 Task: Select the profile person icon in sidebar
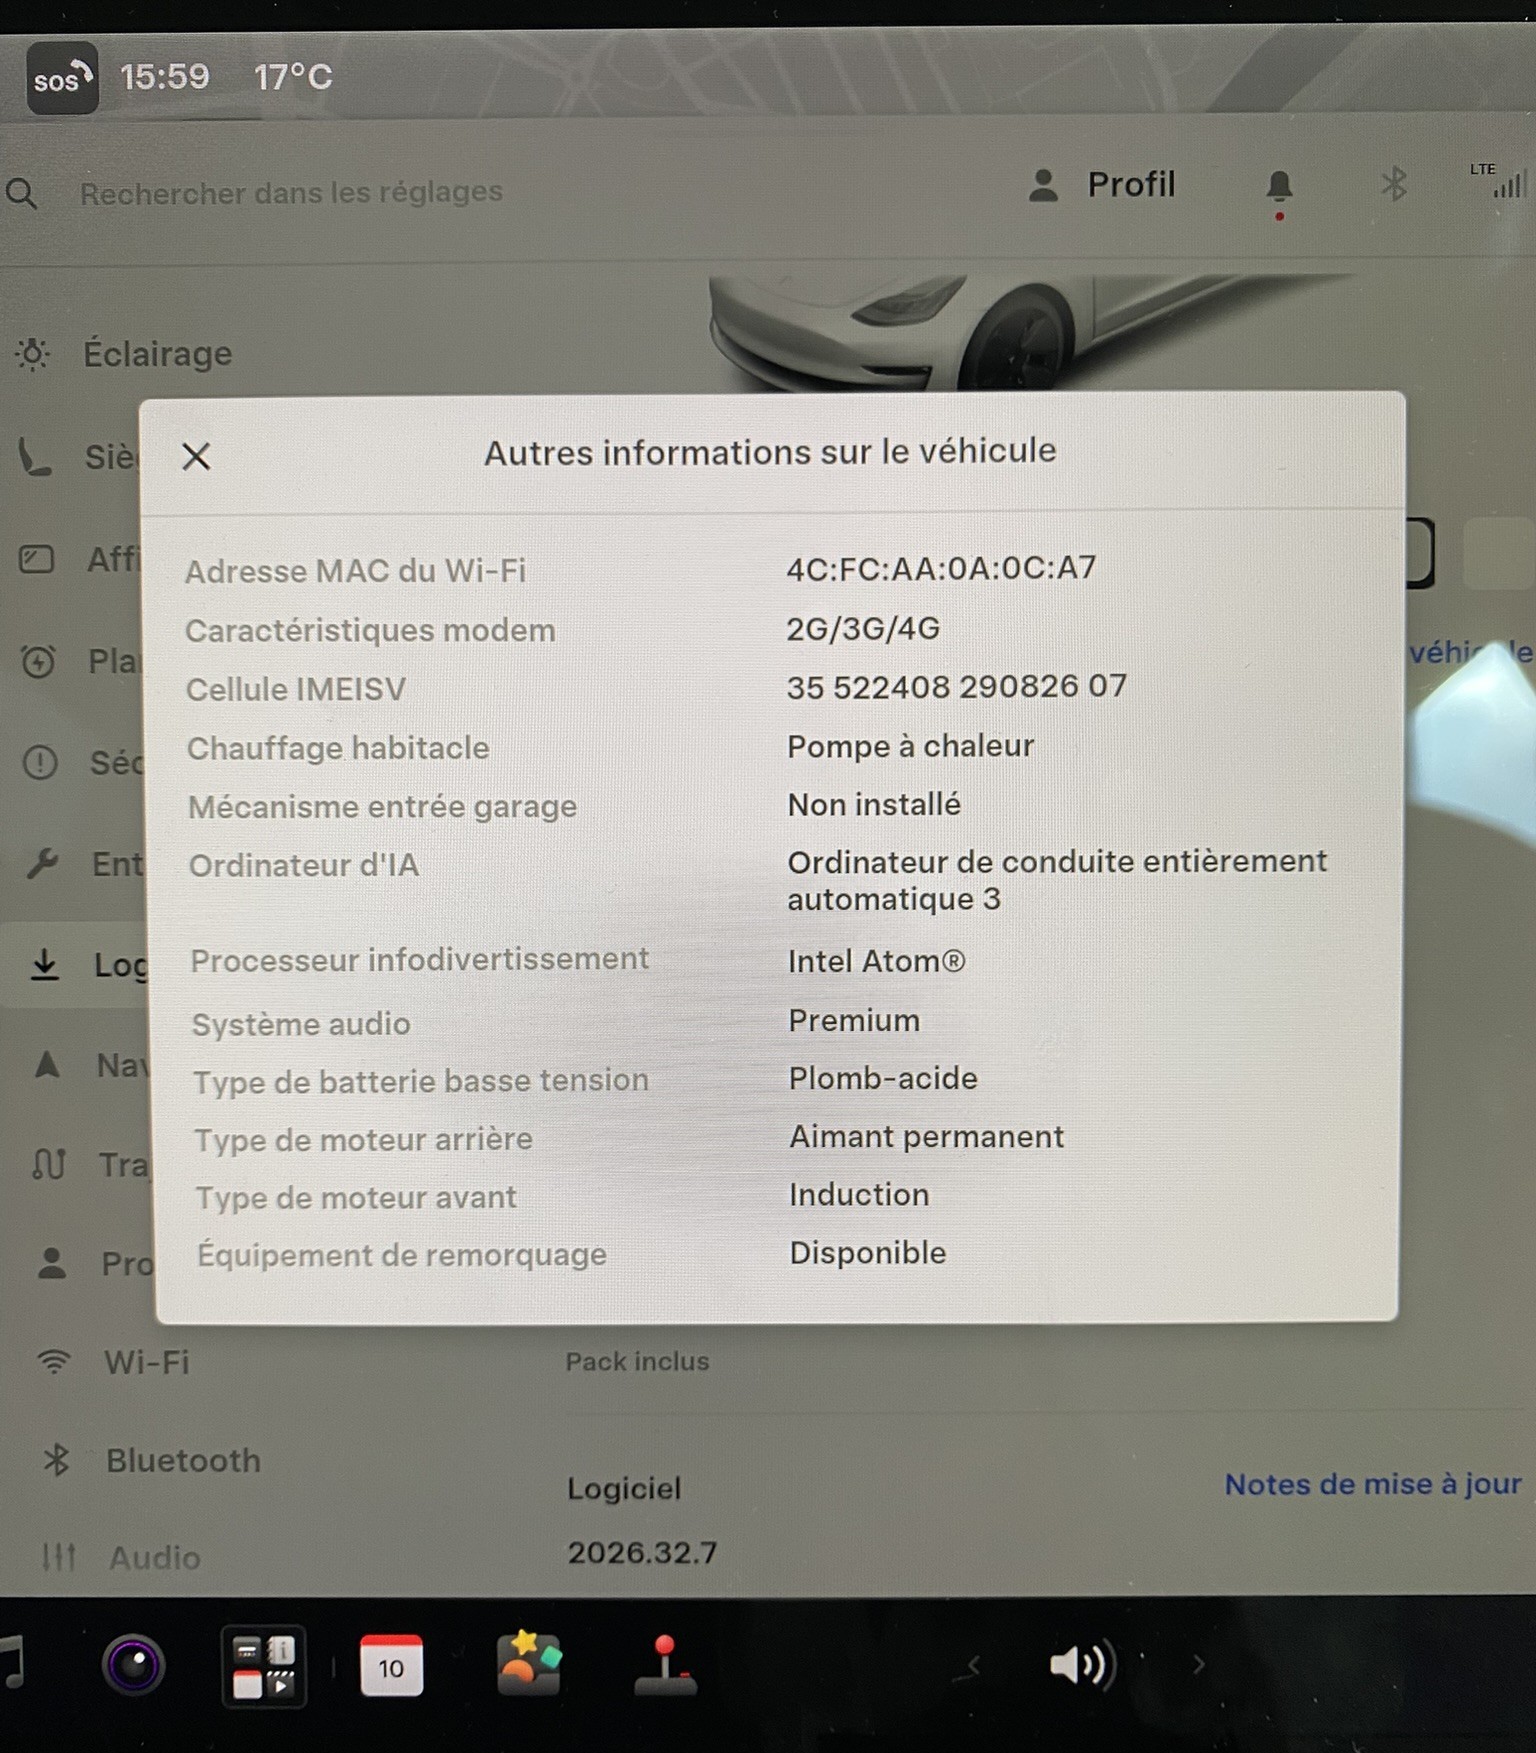(52, 1263)
